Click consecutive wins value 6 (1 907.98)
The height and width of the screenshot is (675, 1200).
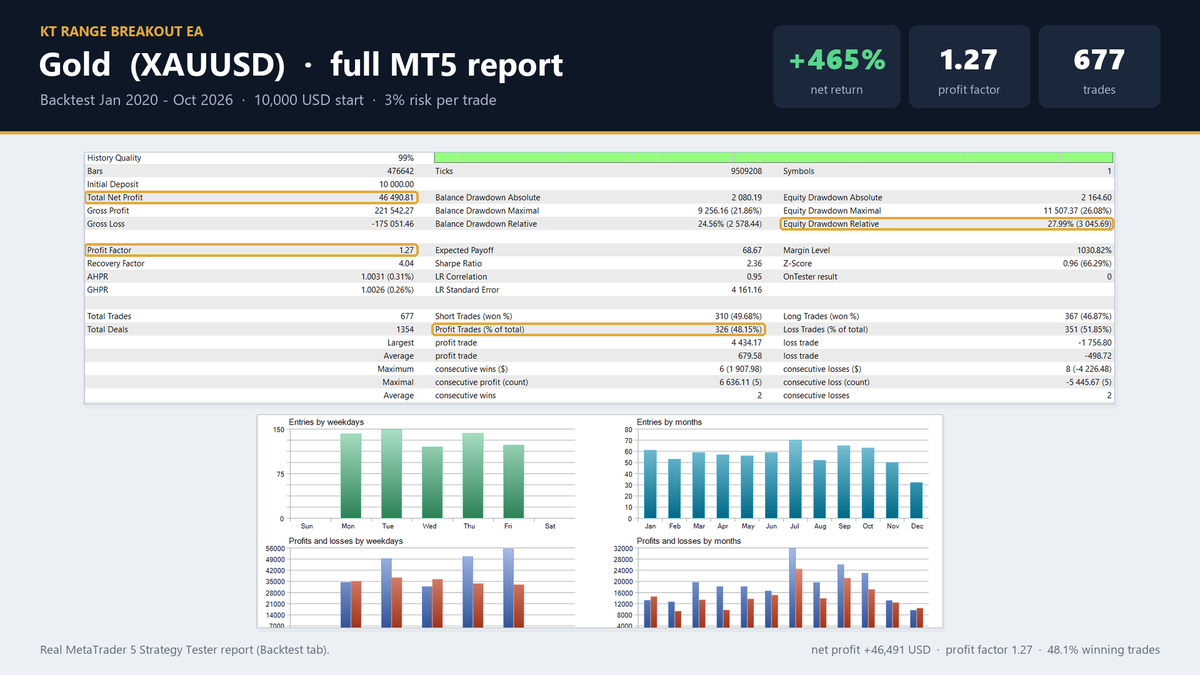click(x=739, y=369)
